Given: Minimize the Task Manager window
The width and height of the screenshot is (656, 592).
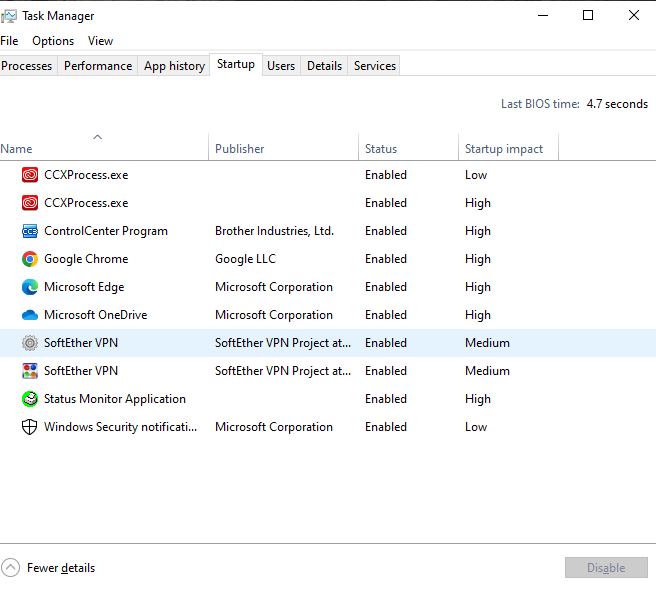Looking at the screenshot, I should [x=543, y=16].
